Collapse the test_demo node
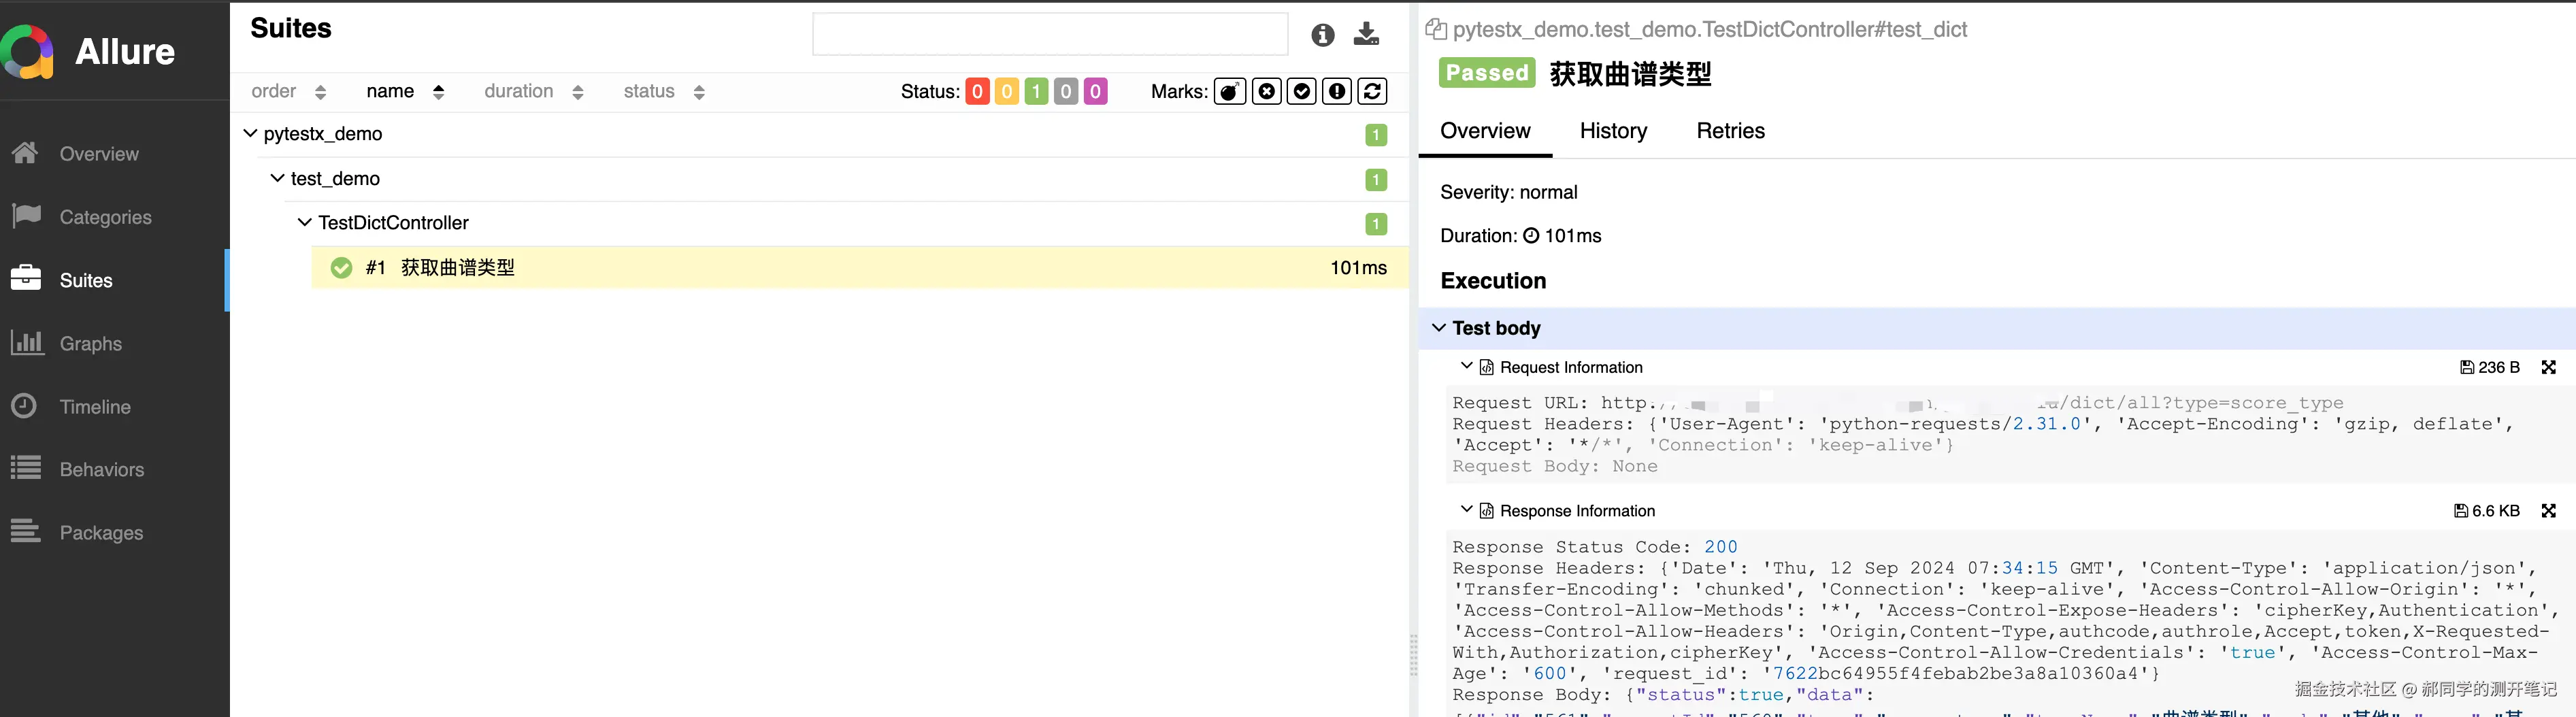This screenshot has height=717, width=2576. pyautogui.click(x=277, y=178)
